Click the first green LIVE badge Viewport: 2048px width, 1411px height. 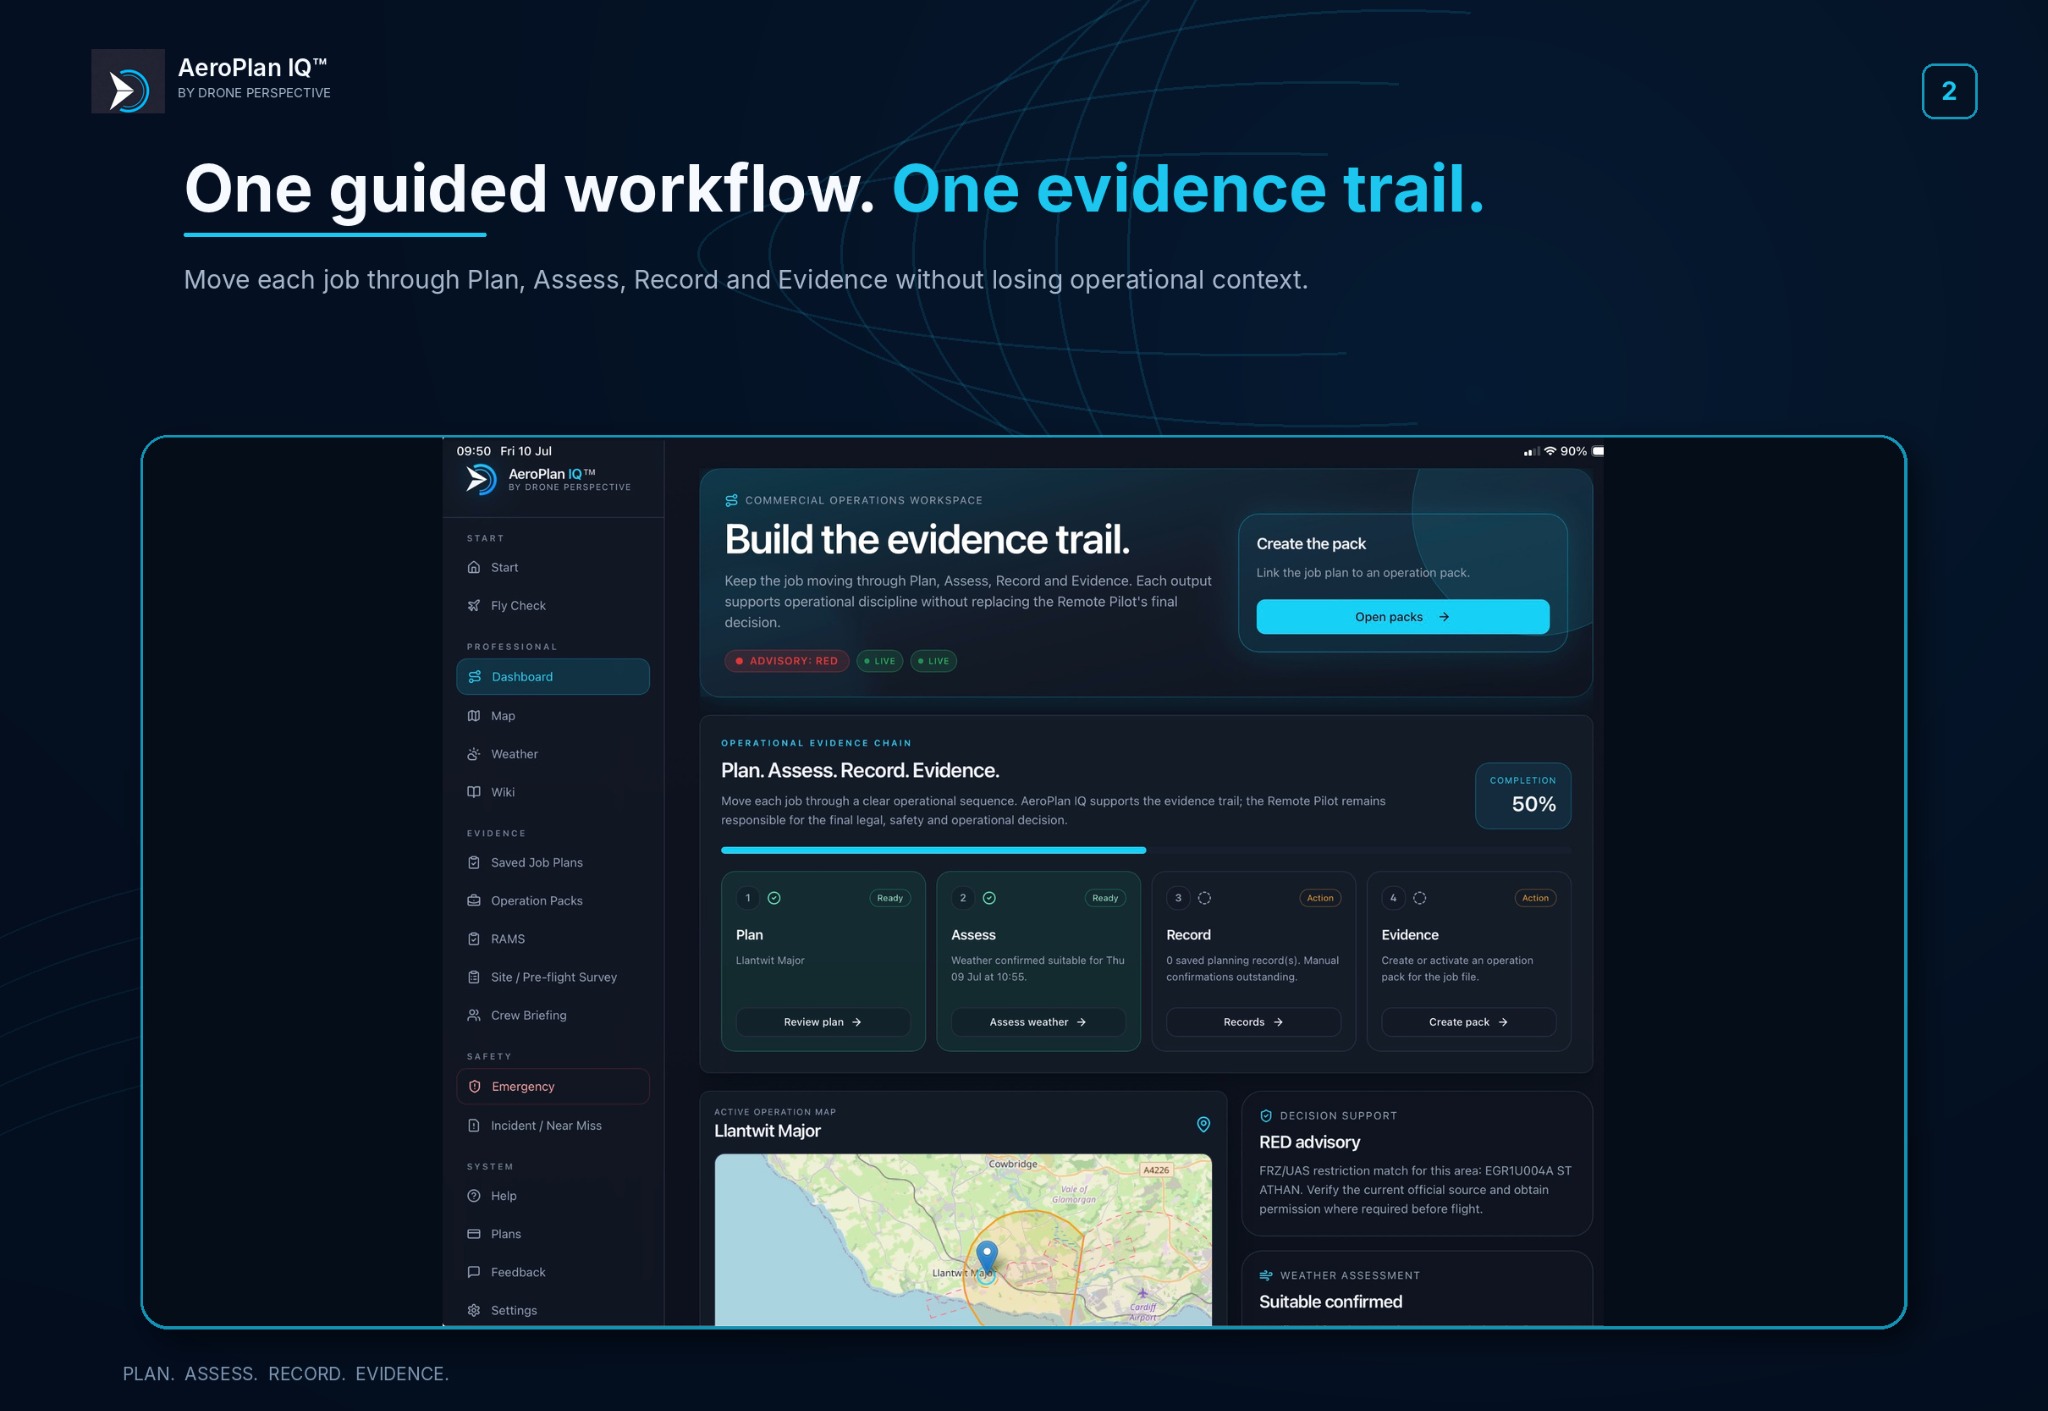click(879, 660)
